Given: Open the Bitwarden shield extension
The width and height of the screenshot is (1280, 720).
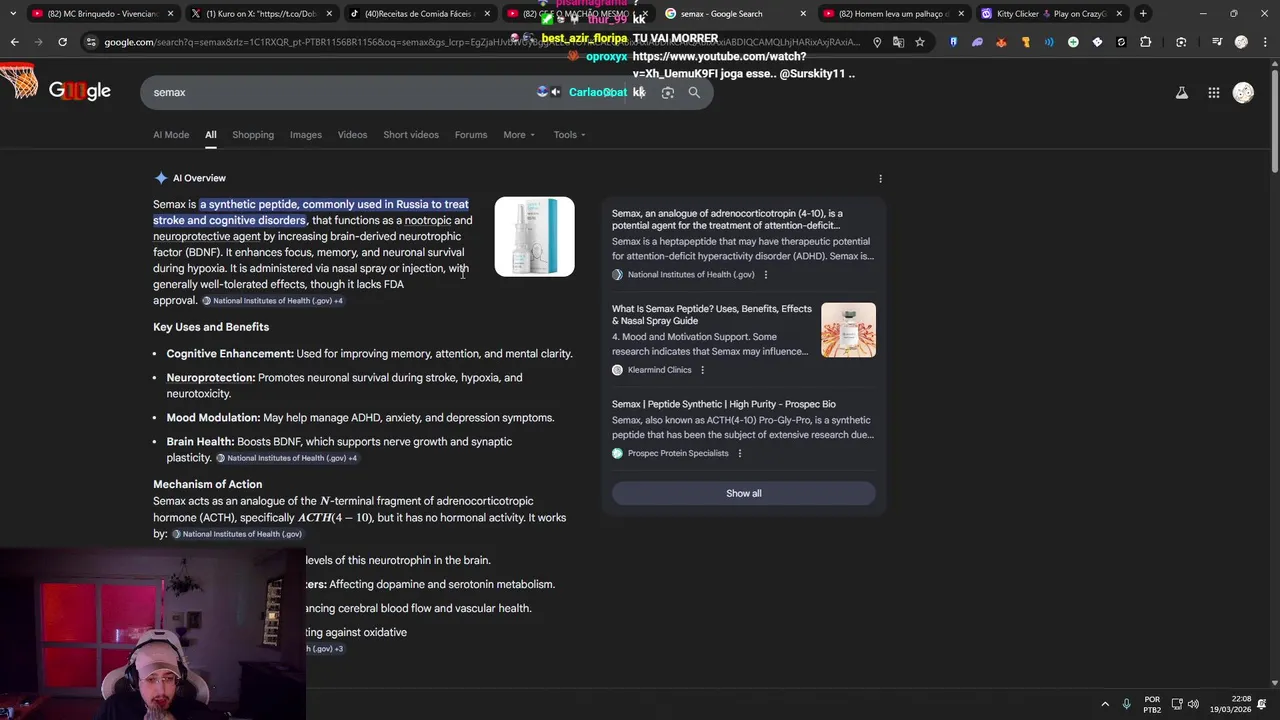Looking at the screenshot, I should (953, 42).
